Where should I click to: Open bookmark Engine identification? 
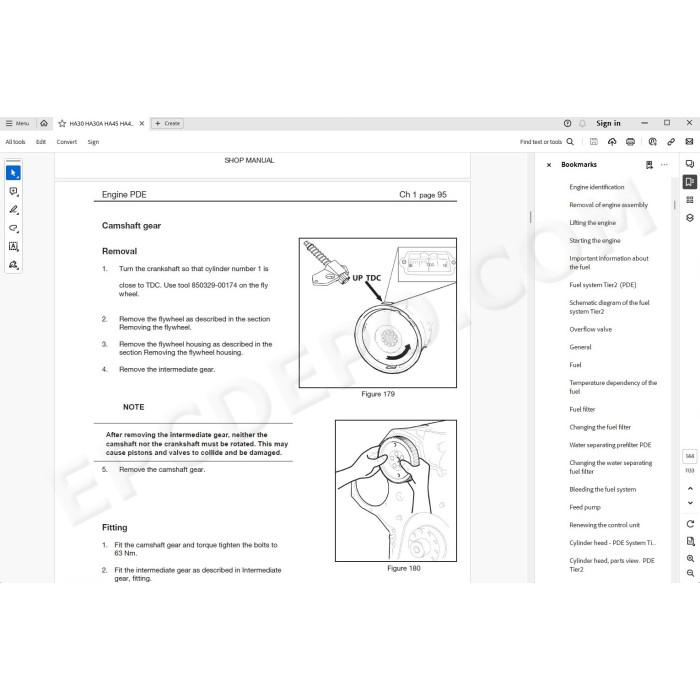tap(597, 187)
